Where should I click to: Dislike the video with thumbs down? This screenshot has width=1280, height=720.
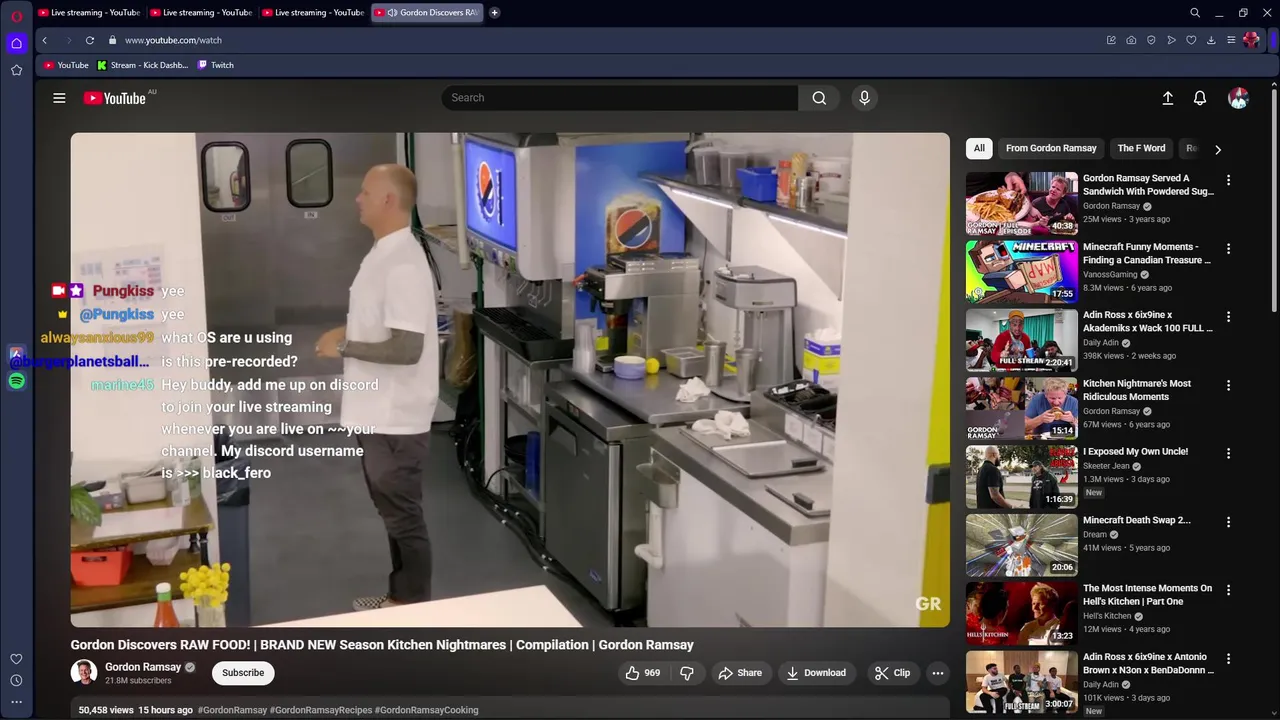[x=687, y=673]
